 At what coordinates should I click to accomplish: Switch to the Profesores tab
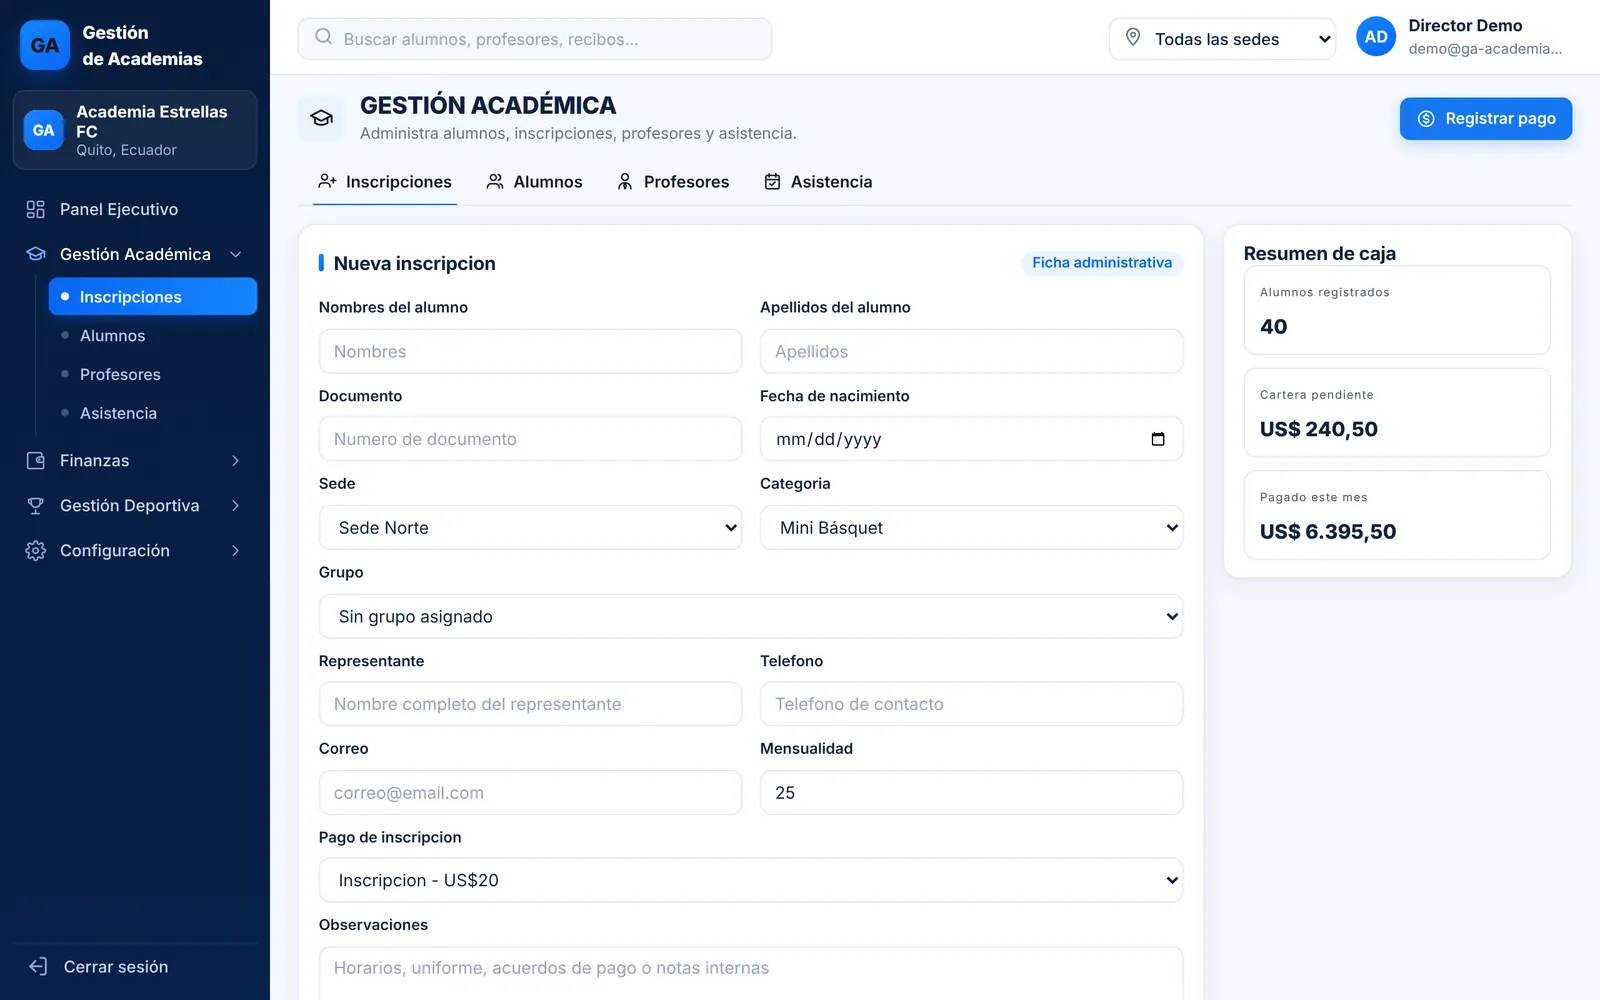(x=673, y=182)
